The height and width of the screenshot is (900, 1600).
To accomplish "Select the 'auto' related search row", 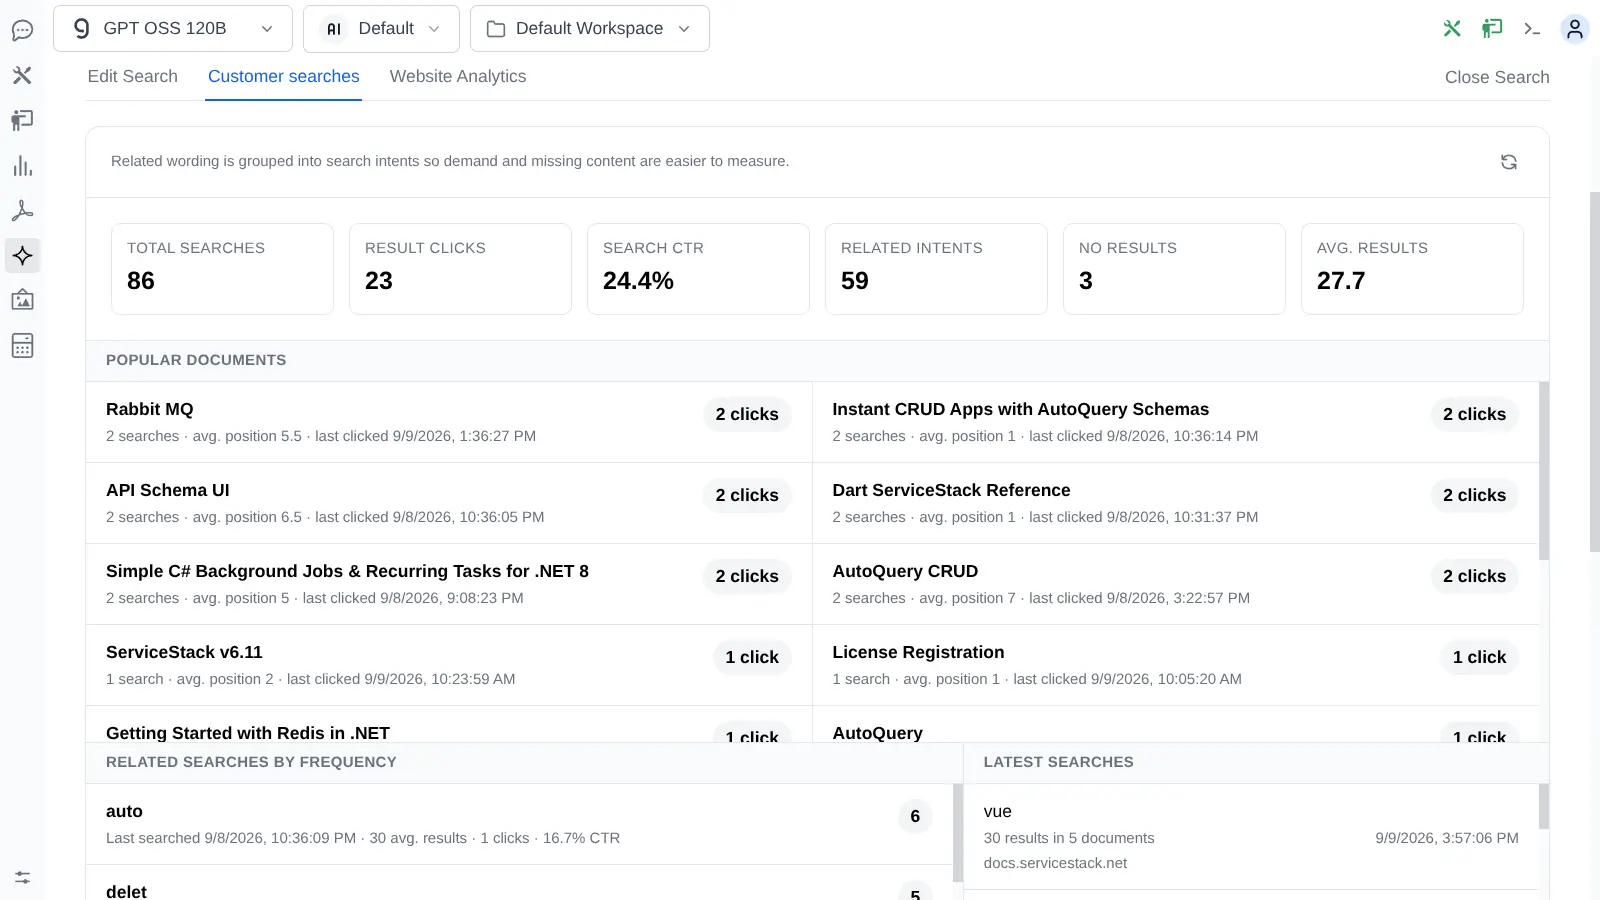I will (519, 824).
